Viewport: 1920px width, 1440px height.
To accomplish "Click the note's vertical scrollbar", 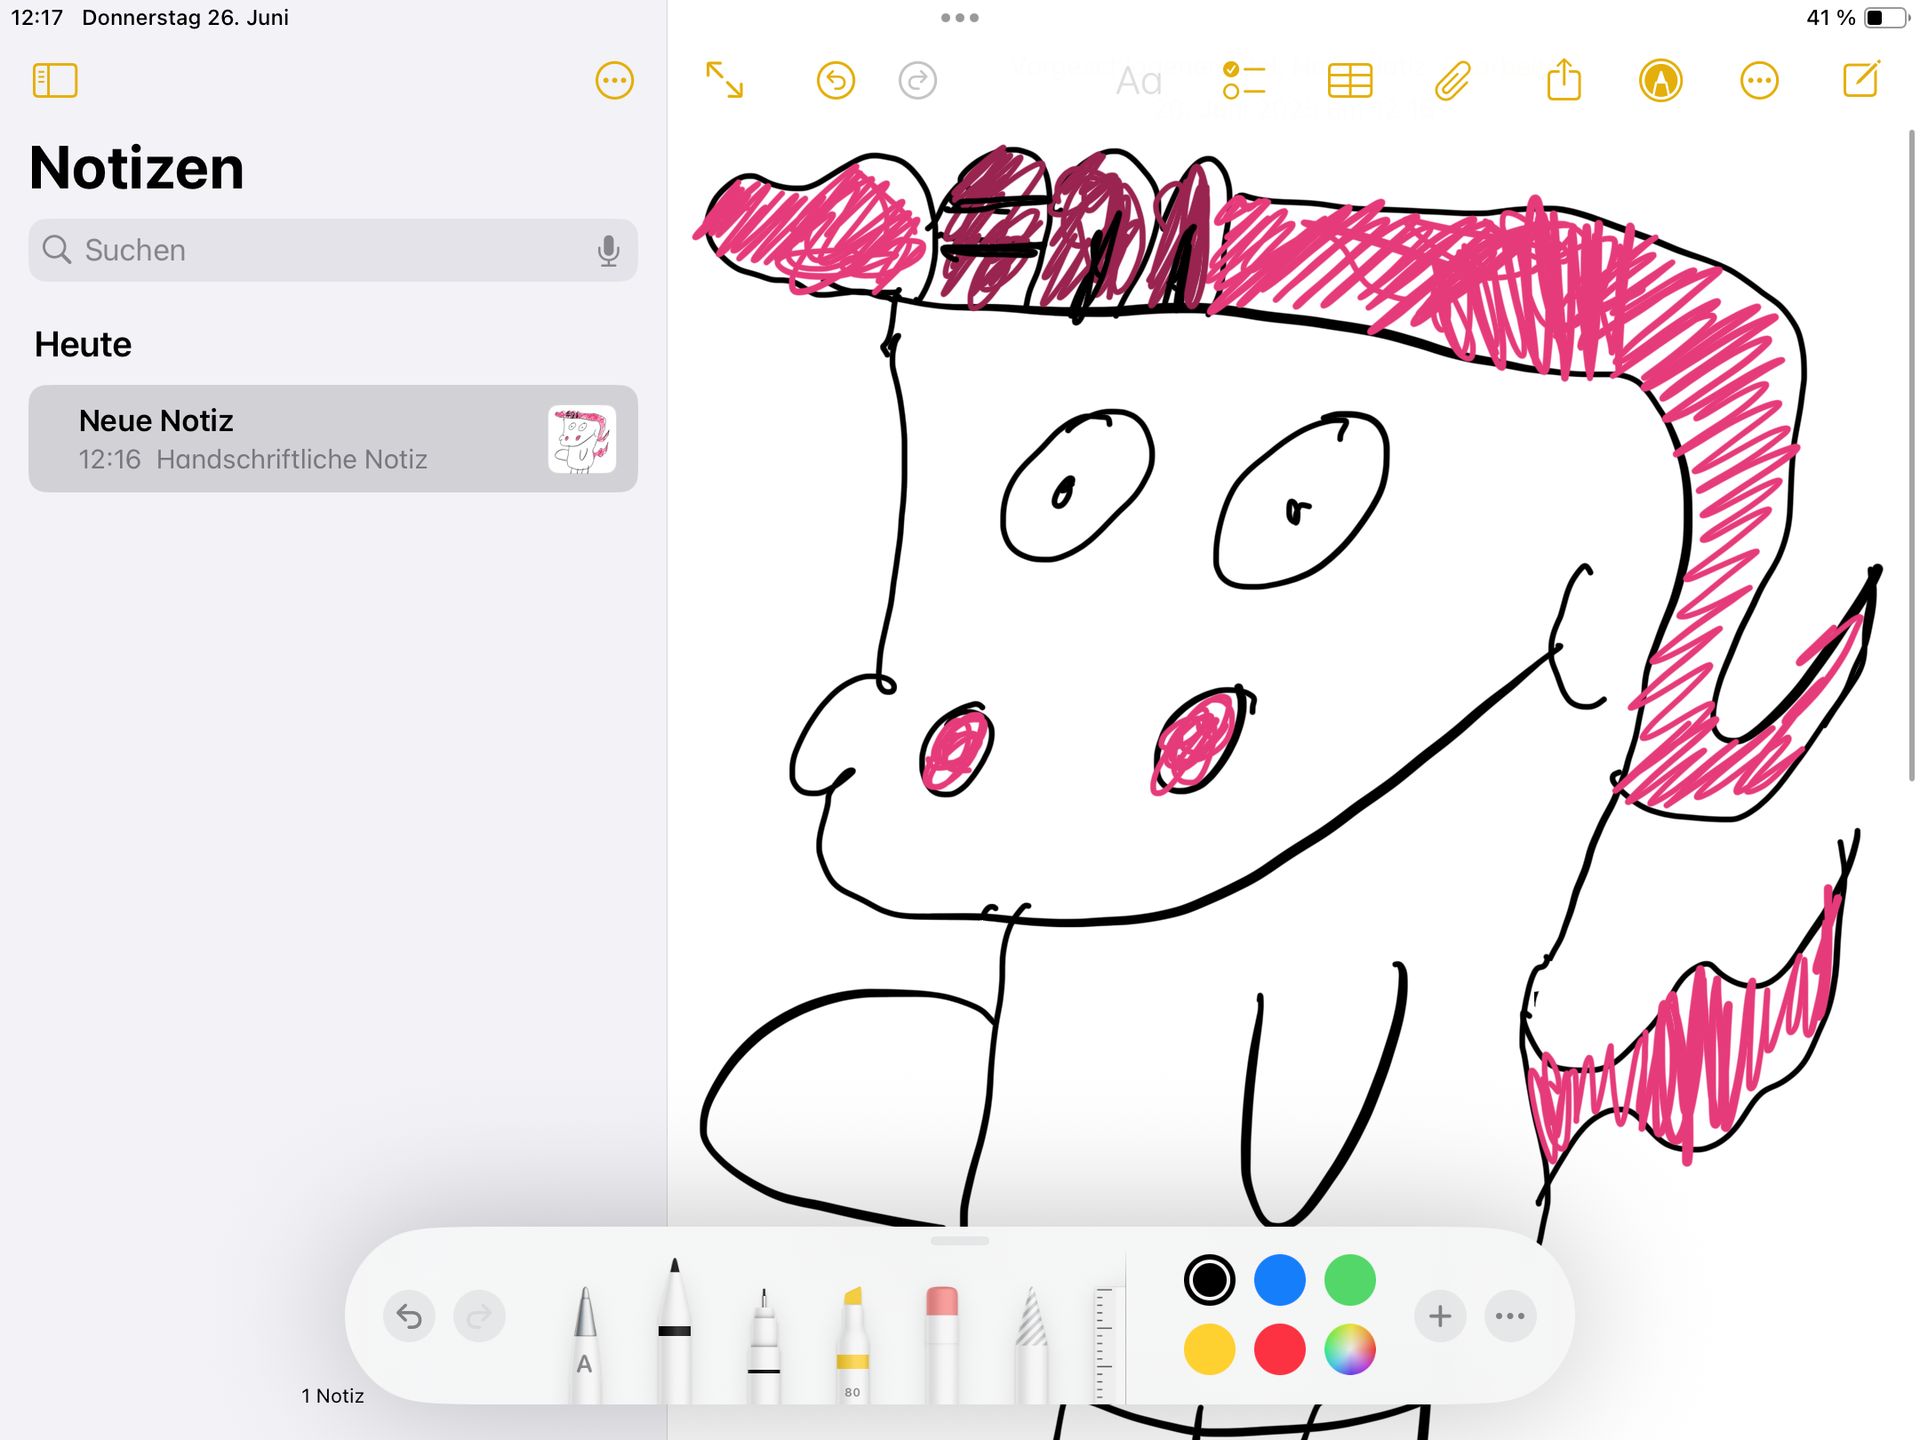I will click(x=1911, y=455).
